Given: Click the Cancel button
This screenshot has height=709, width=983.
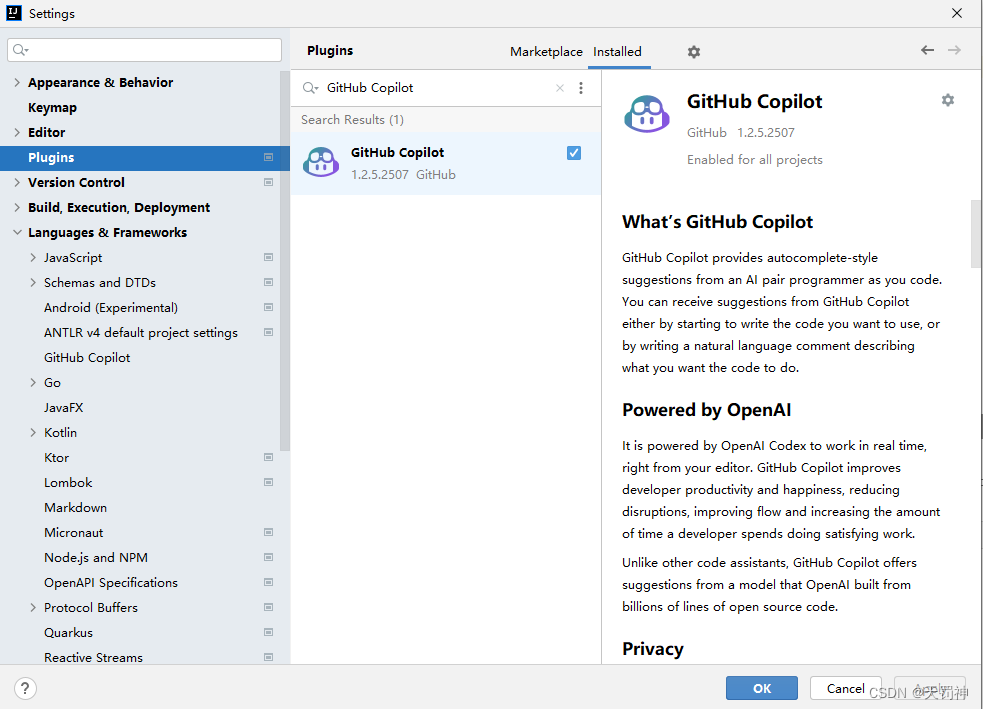Looking at the screenshot, I should pyautogui.click(x=846, y=688).
